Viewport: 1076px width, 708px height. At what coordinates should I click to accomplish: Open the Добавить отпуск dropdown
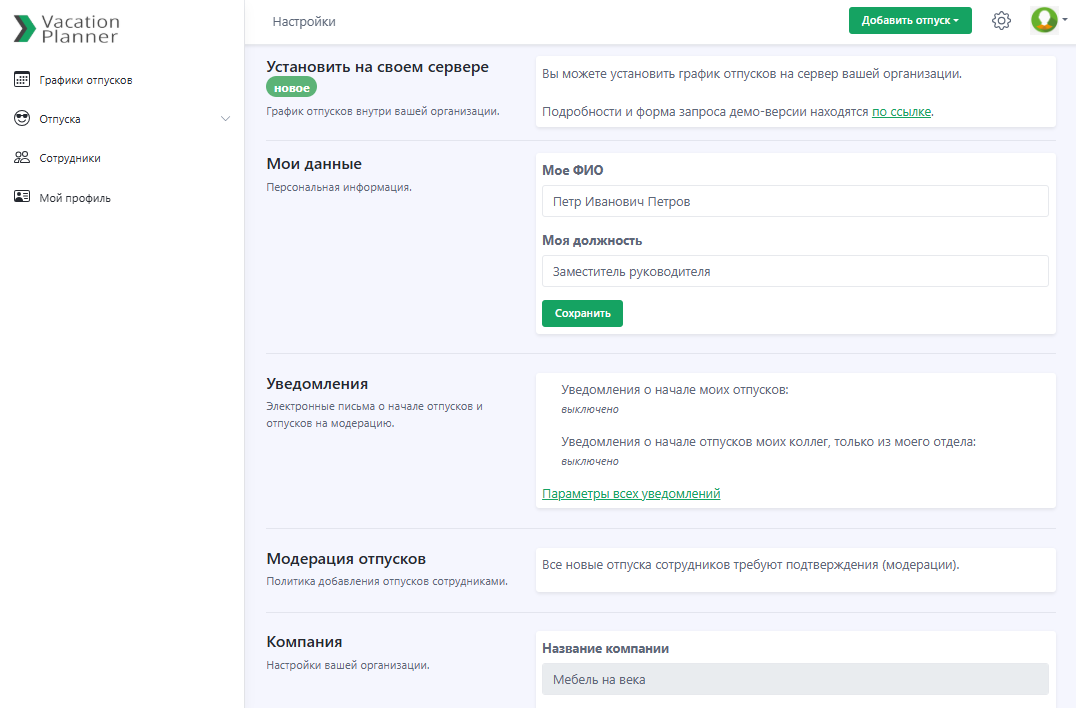[910, 20]
